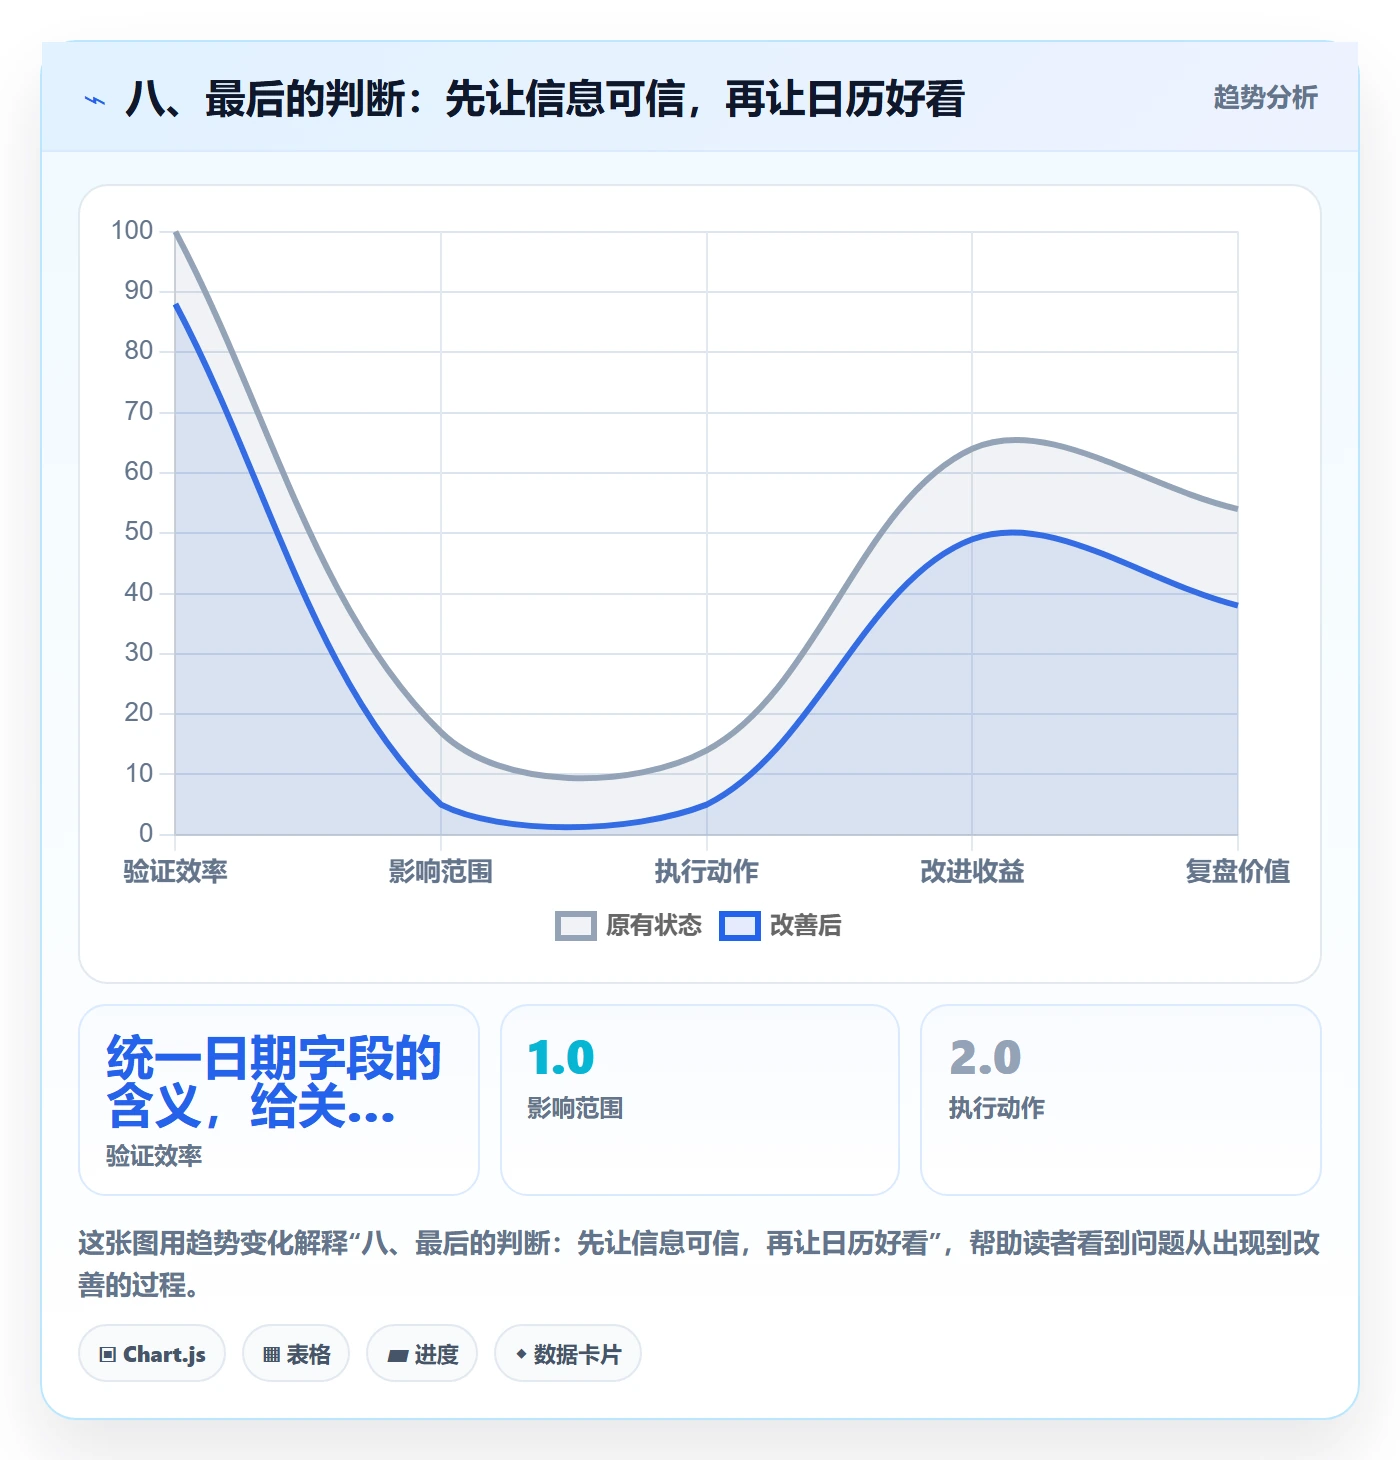This screenshot has width=1400, height=1460.
Task: Open the 2.0 执行动作 data card
Action: [x=1121, y=1100]
